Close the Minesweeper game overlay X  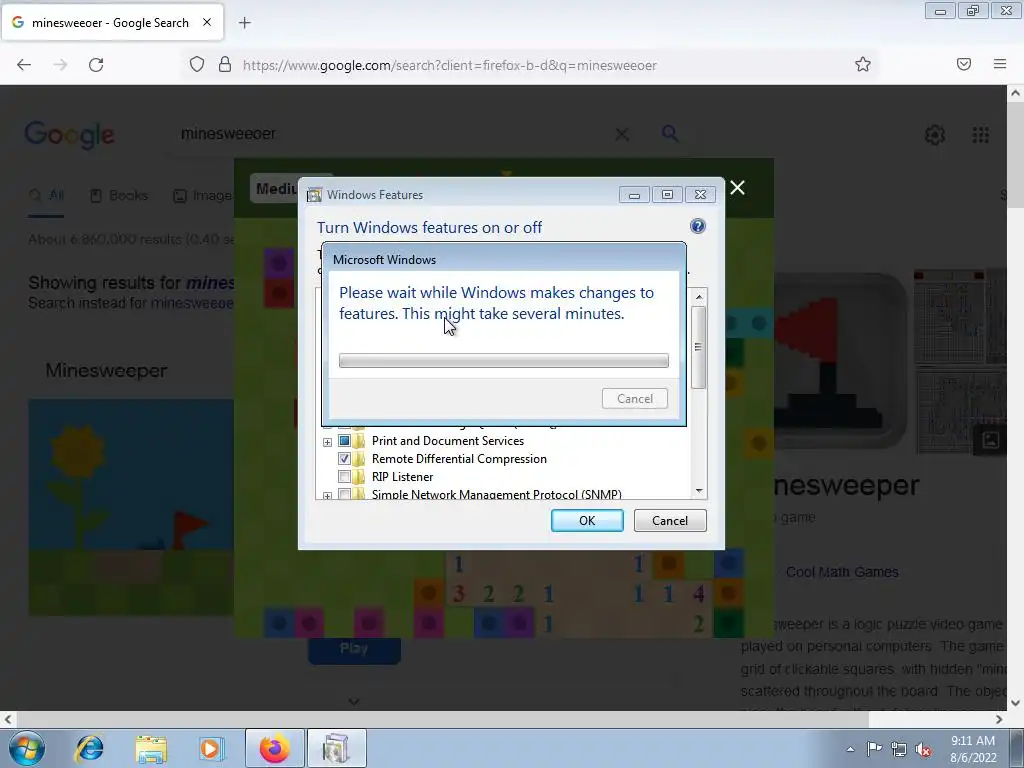(737, 187)
